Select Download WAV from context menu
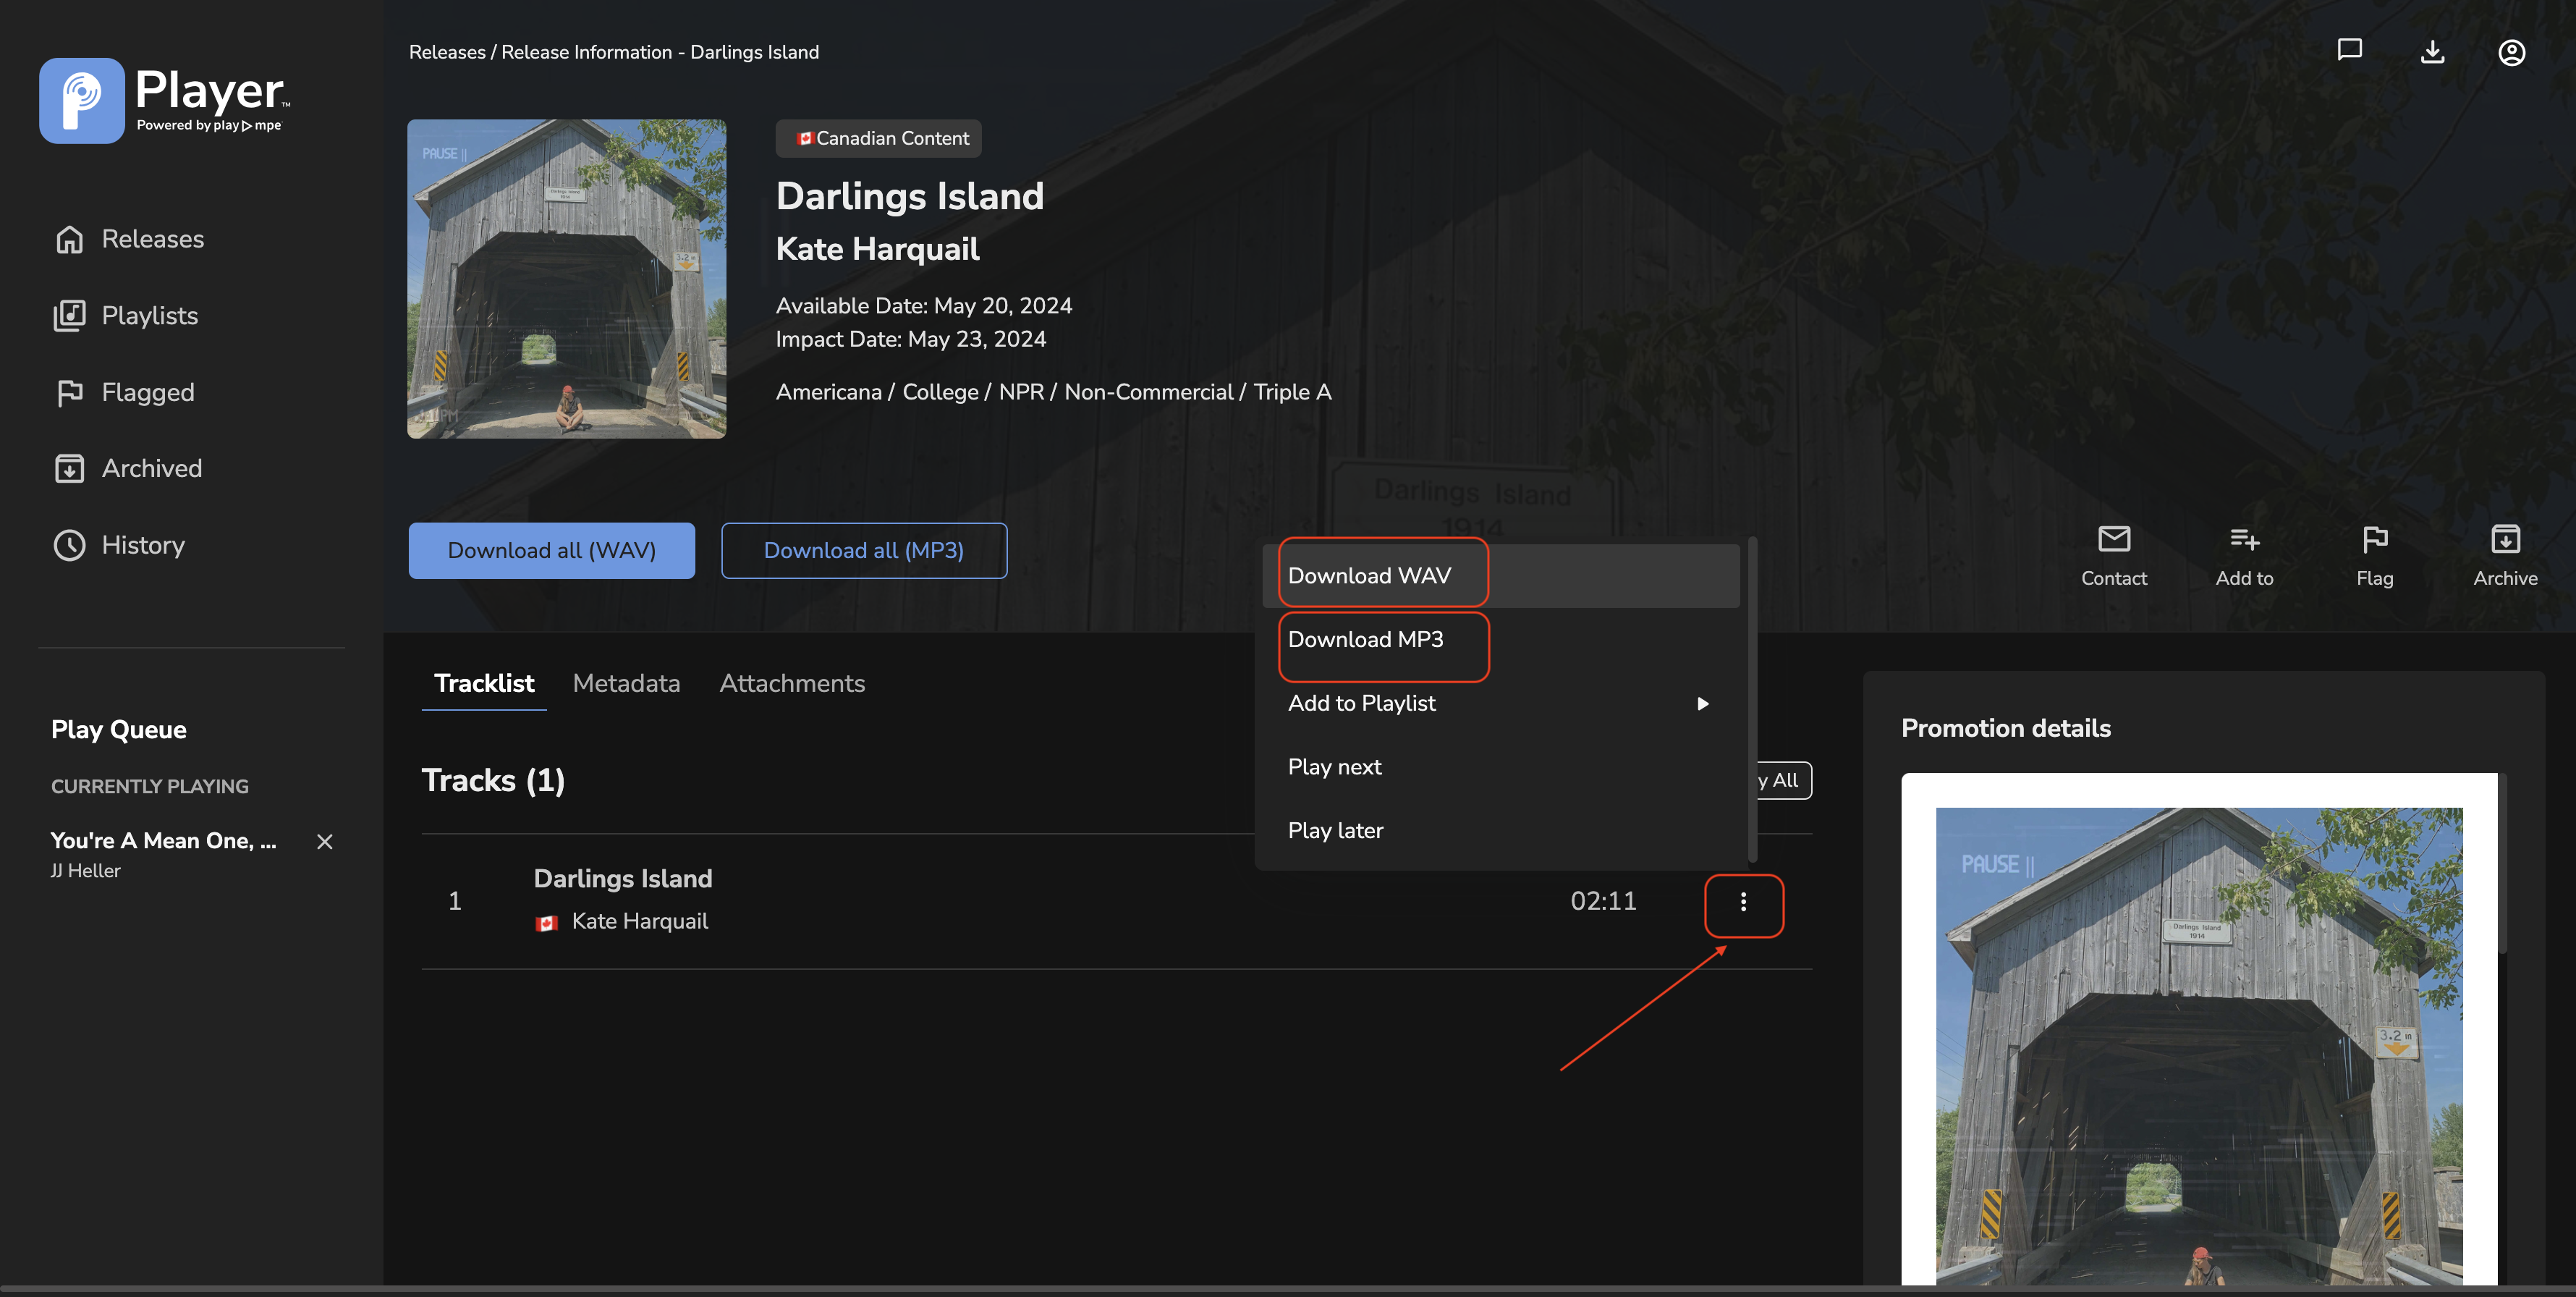The width and height of the screenshot is (2576, 1297). click(x=1500, y=576)
